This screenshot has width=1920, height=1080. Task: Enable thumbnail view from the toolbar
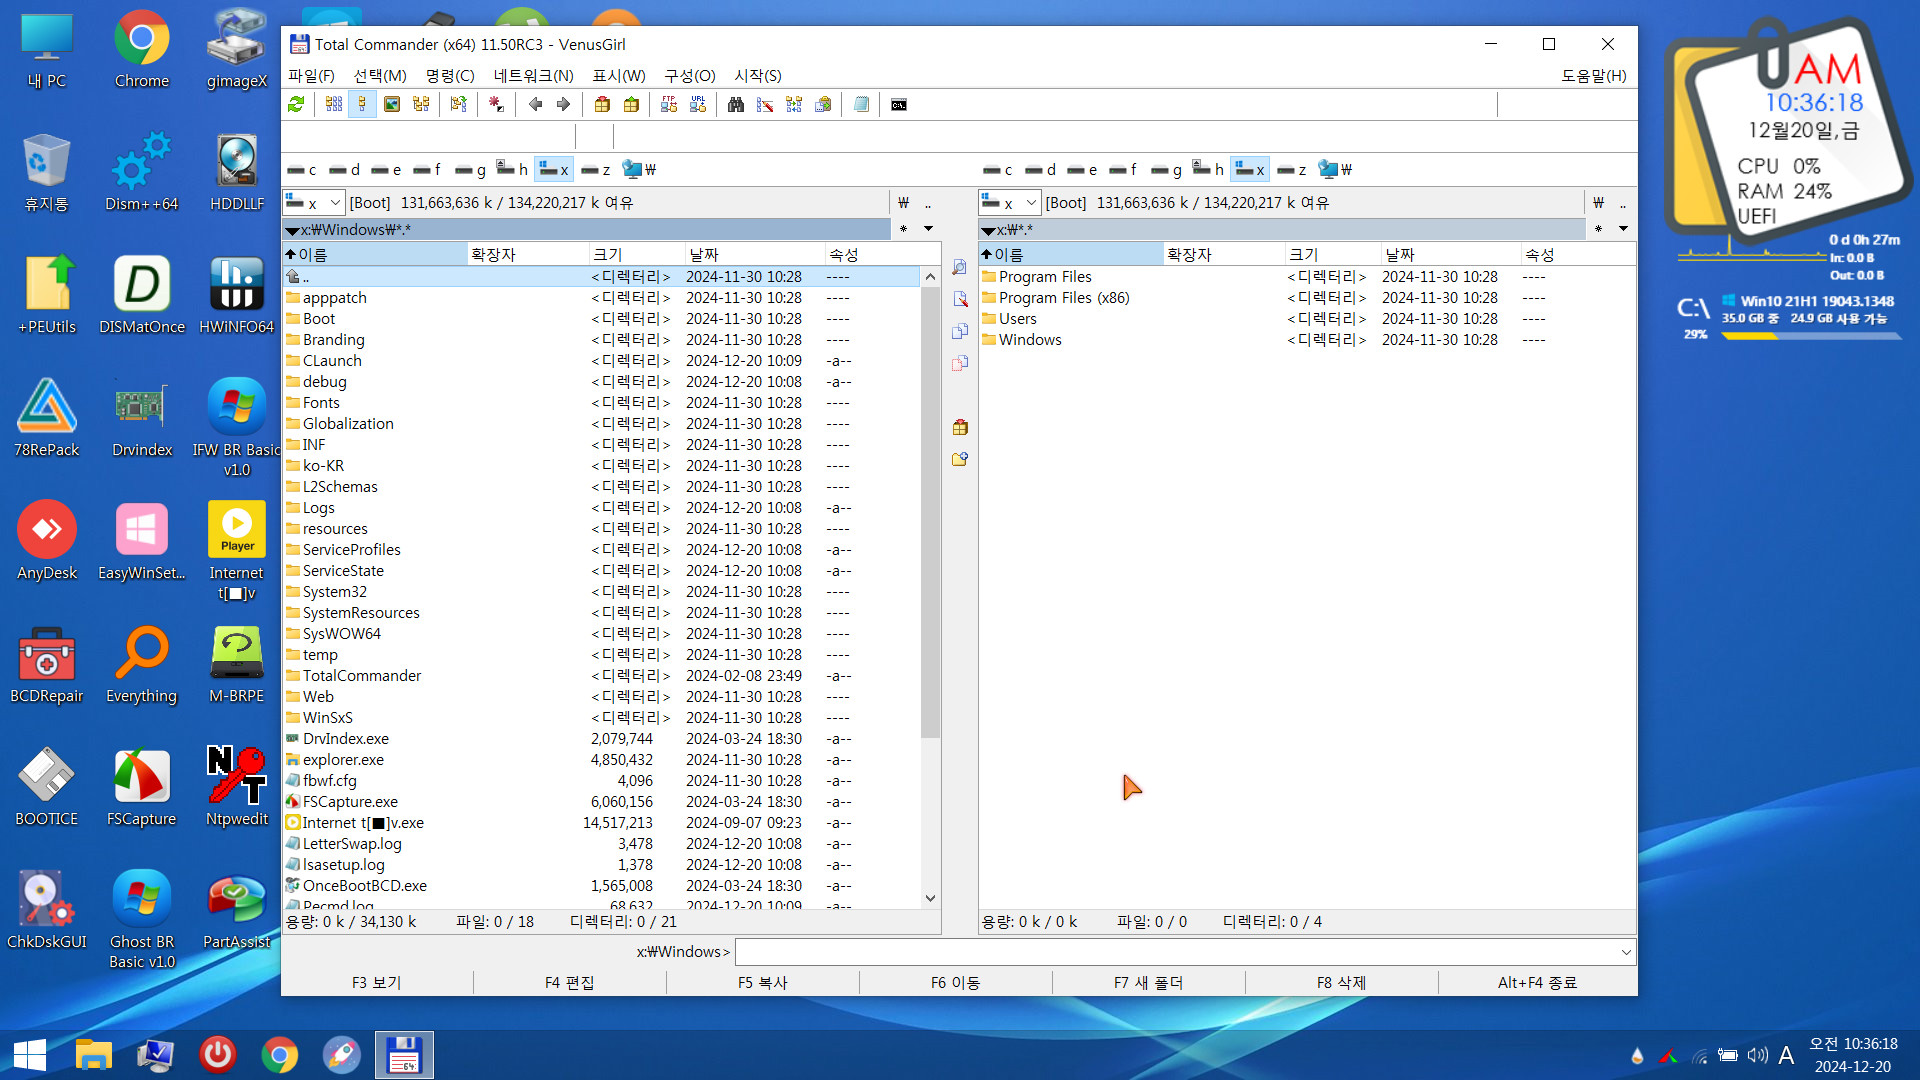click(392, 104)
